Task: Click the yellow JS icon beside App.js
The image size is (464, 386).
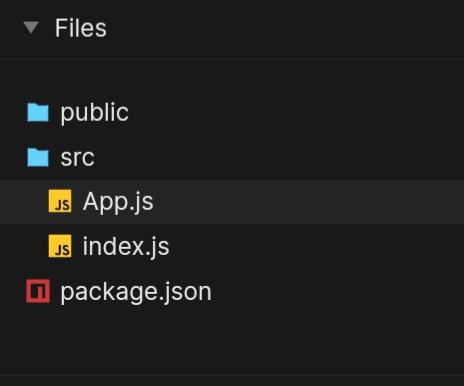Action: point(60,201)
